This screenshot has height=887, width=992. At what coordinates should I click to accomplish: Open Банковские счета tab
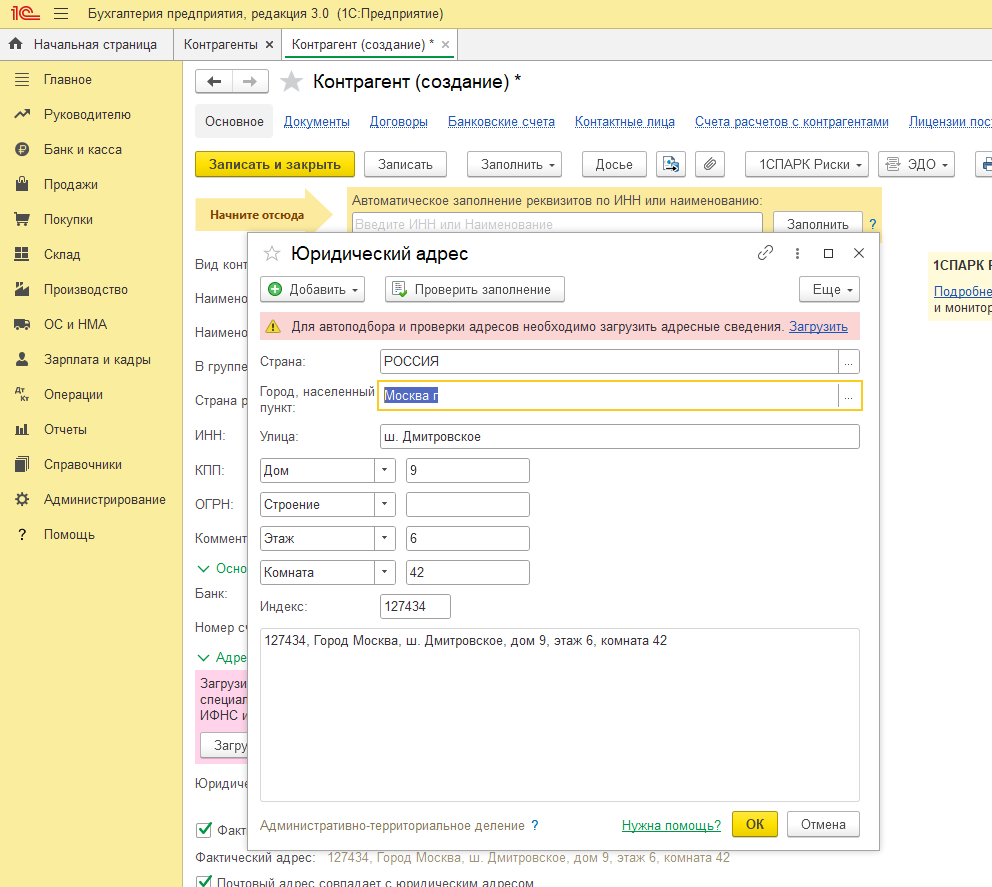coord(501,121)
